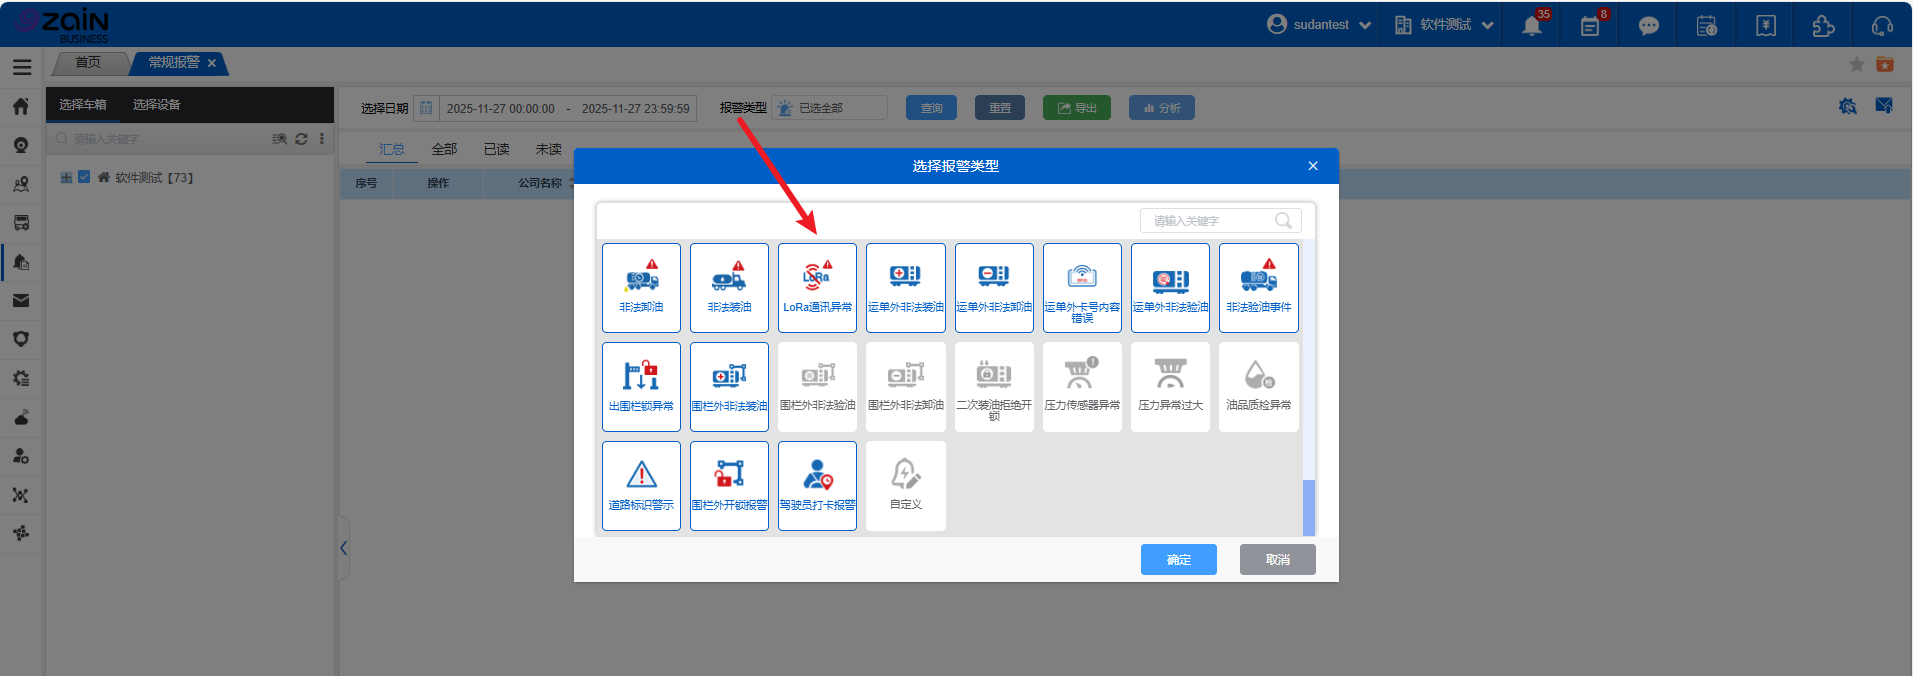
Task: Open the sudantest user dropdown
Action: pyautogui.click(x=1319, y=25)
